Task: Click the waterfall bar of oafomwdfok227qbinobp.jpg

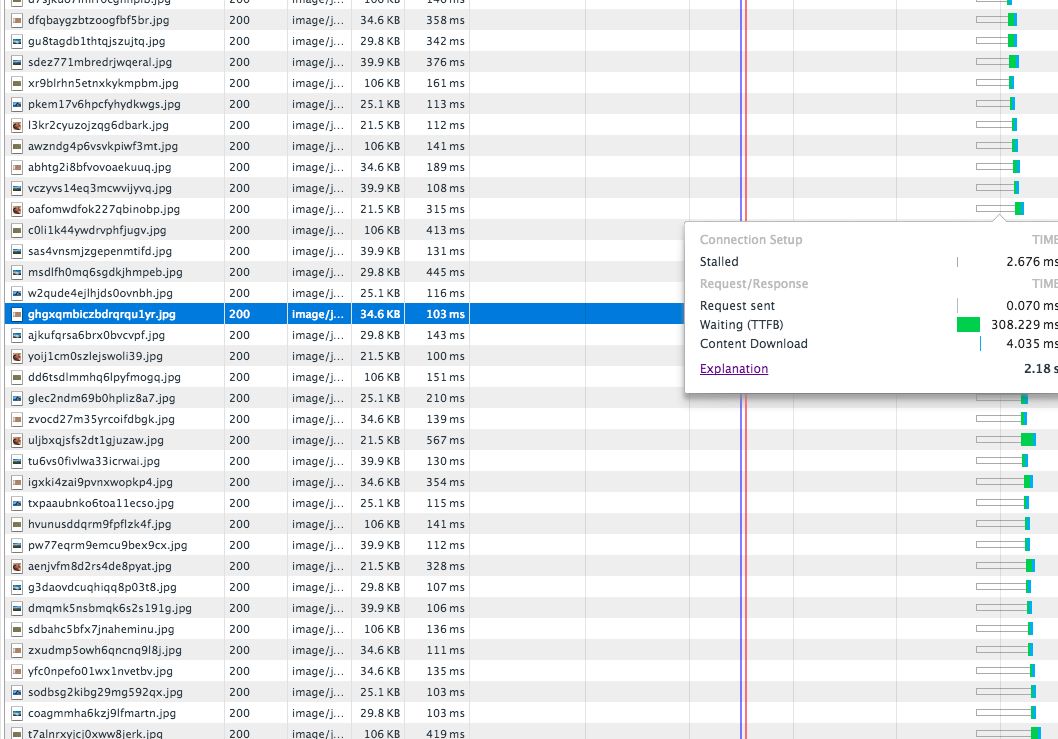Action: tap(1000, 209)
